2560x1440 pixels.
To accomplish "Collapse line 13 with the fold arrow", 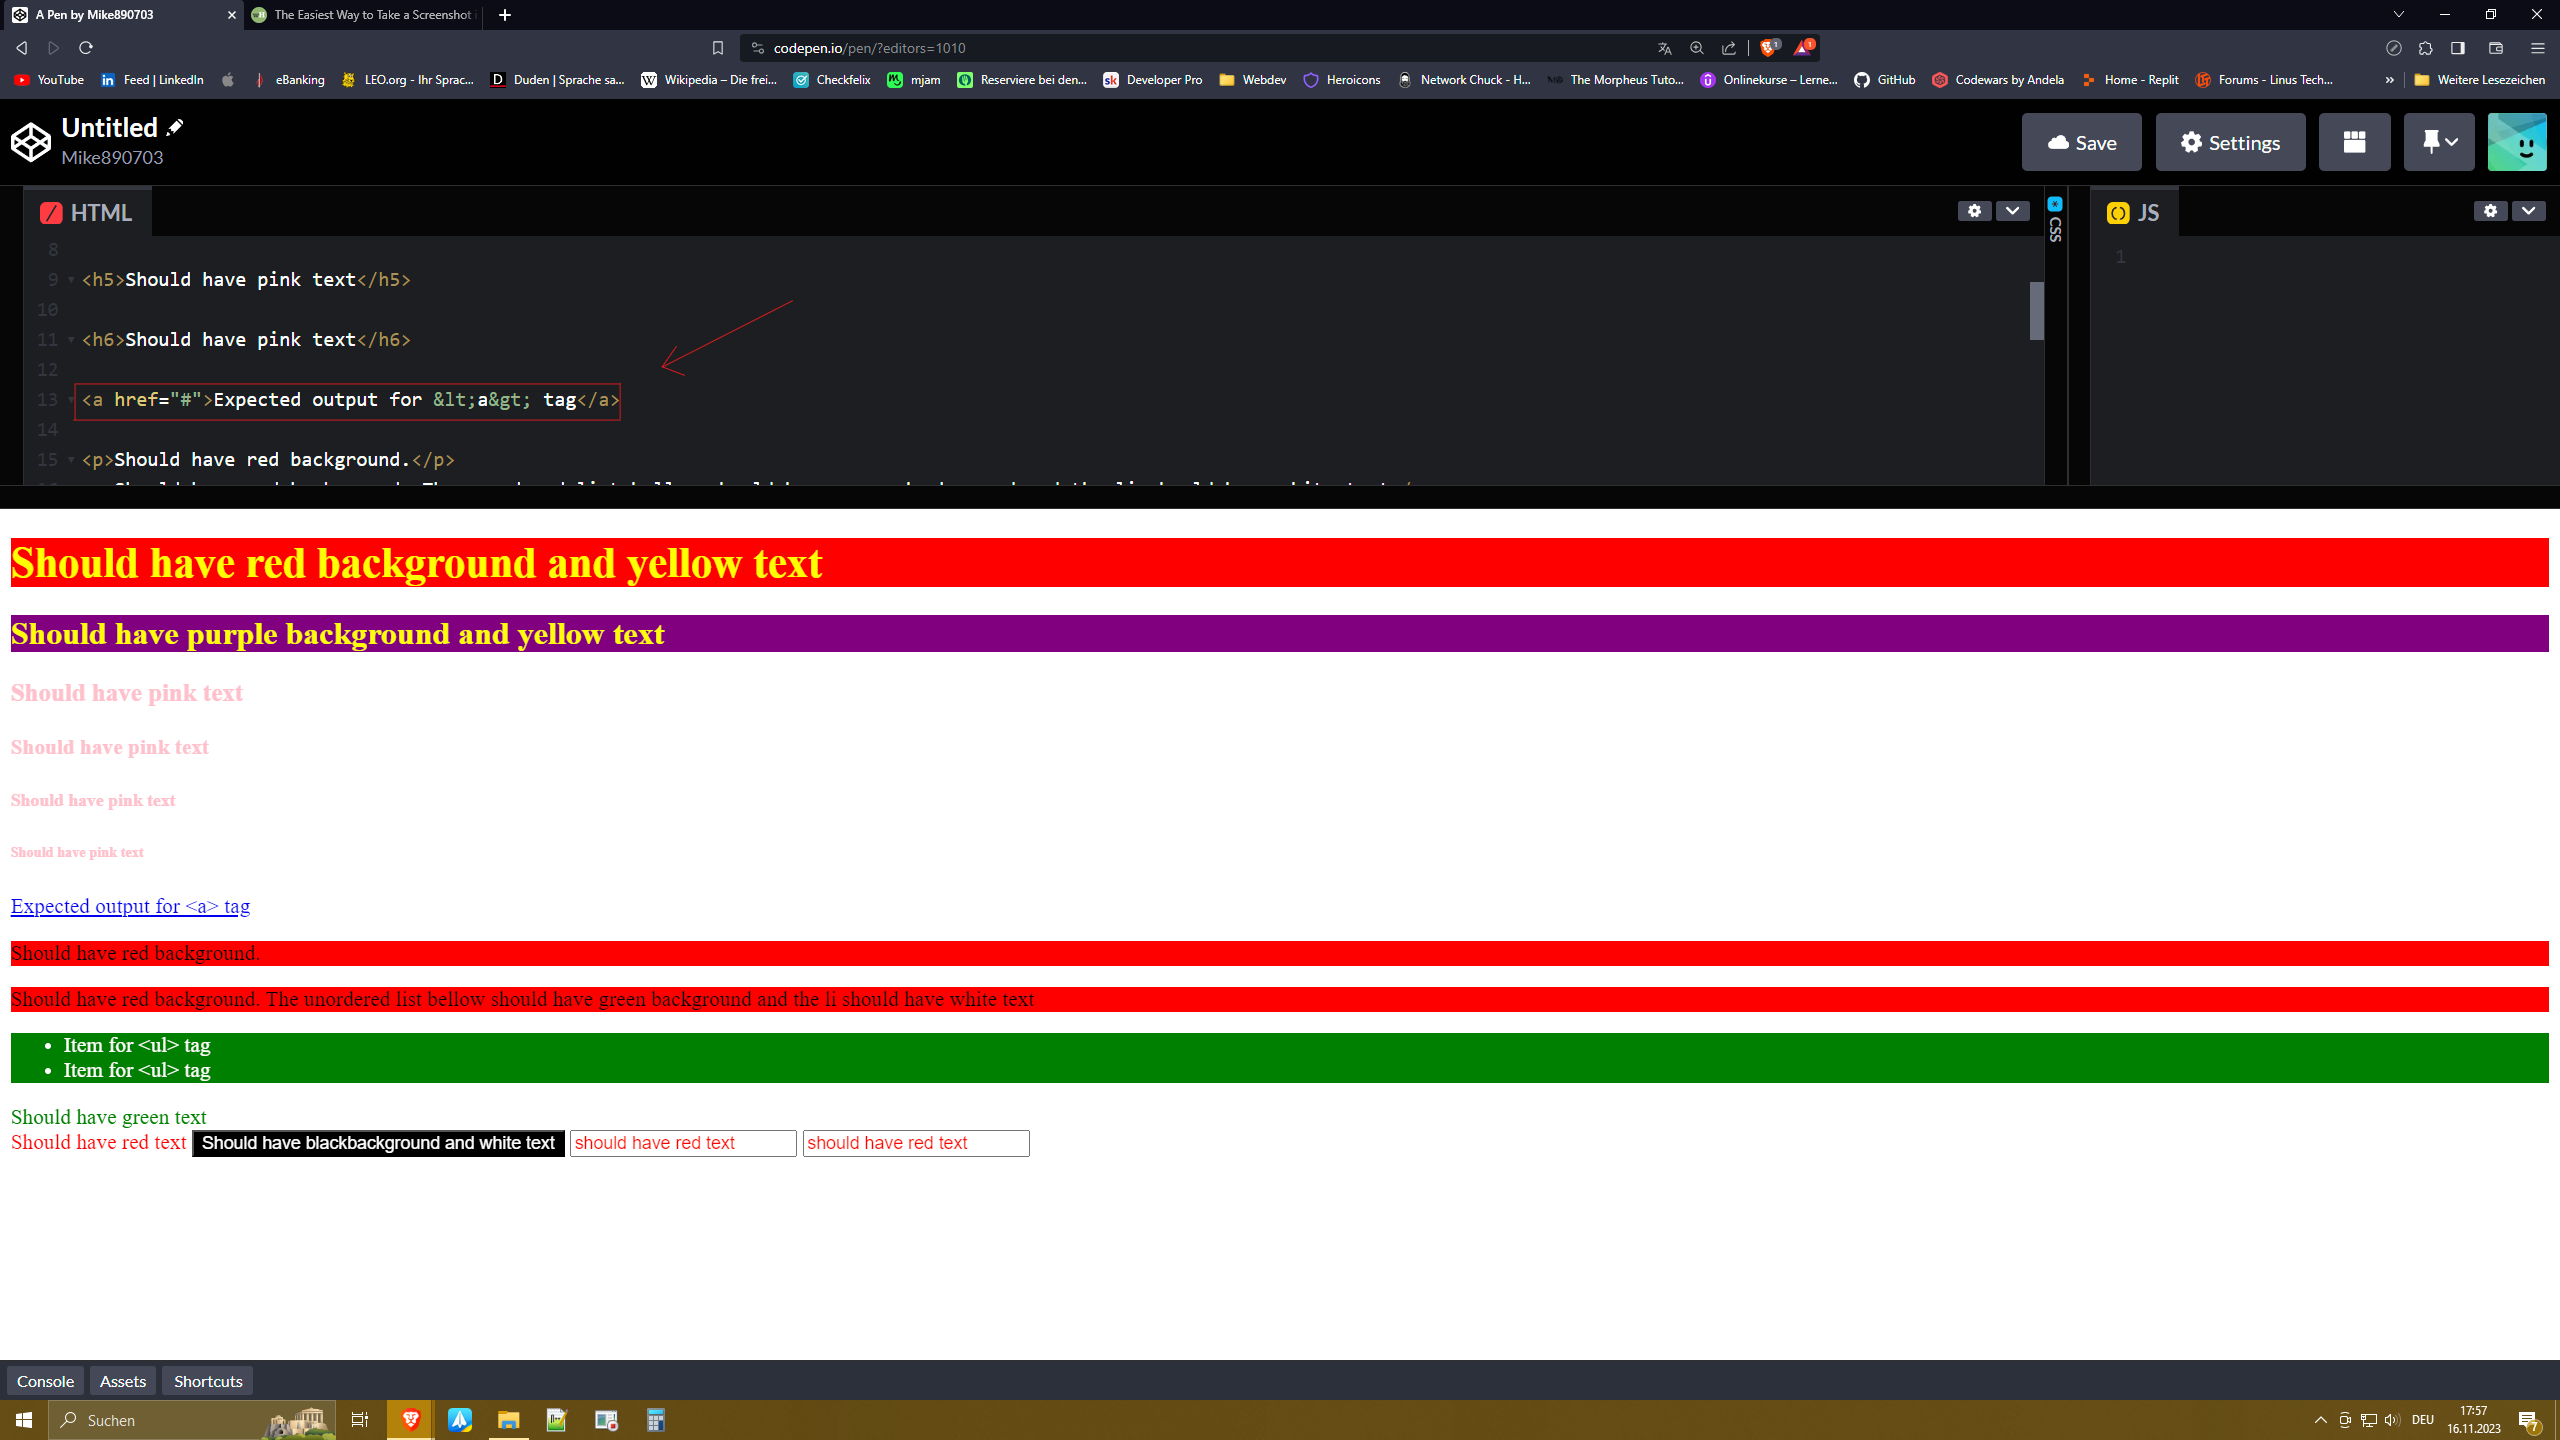I will 71,400.
